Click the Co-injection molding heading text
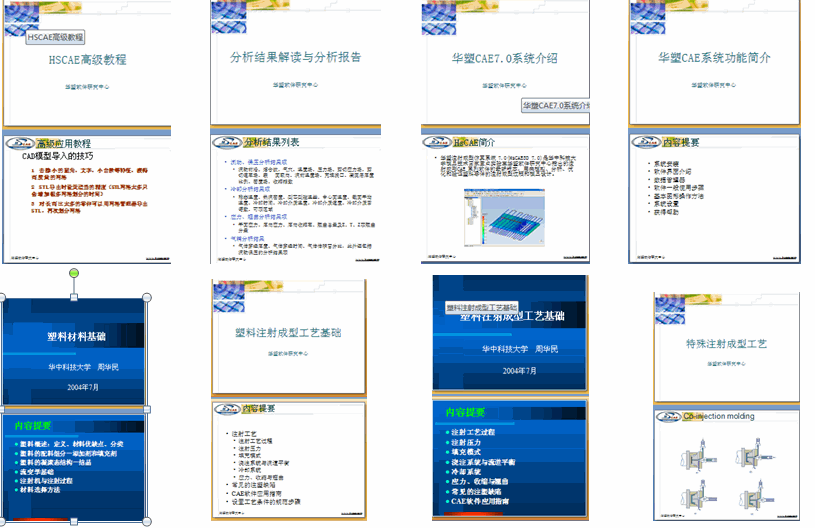The image size is (815, 528). (x=719, y=416)
